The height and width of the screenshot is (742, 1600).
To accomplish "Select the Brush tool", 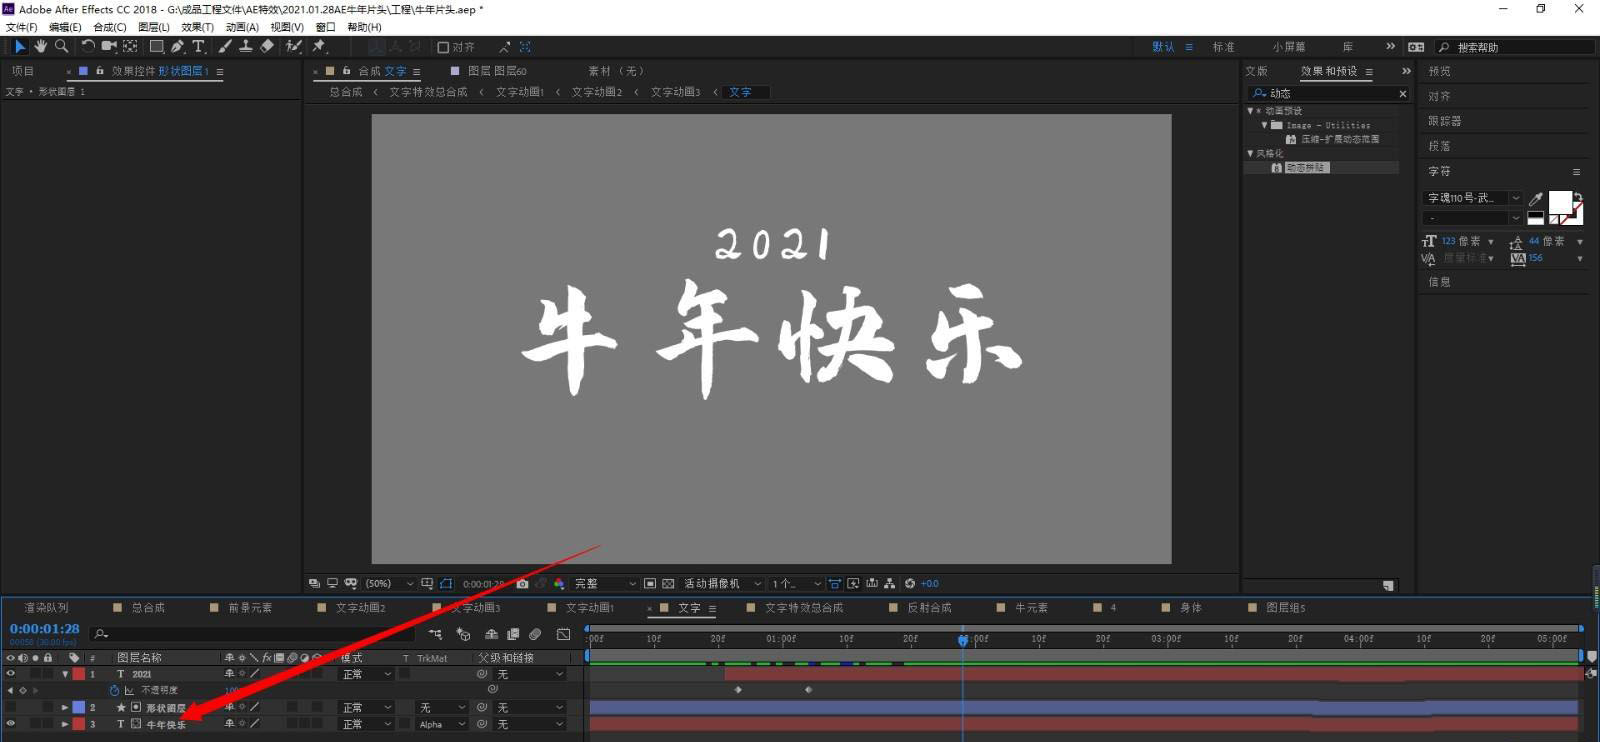I will point(224,46).
